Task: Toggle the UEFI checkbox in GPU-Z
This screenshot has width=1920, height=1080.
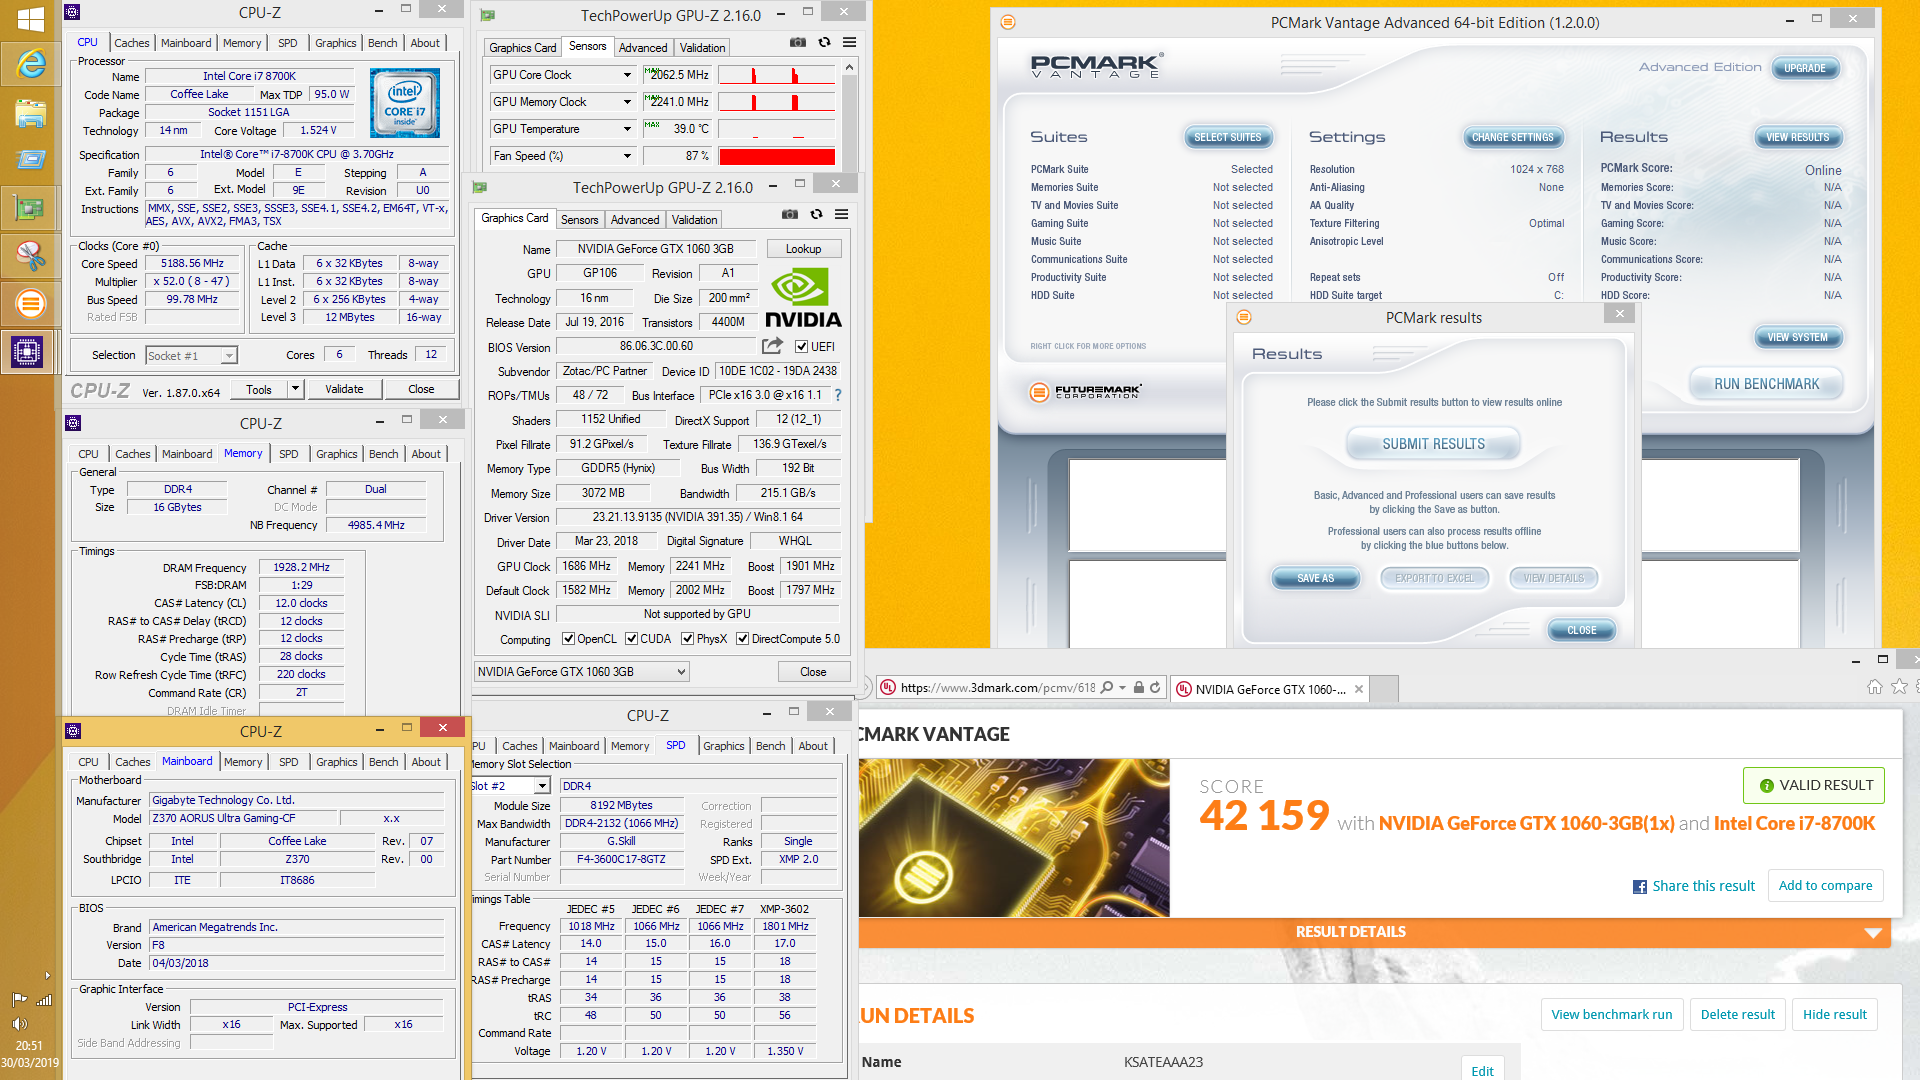Action: 801,347
